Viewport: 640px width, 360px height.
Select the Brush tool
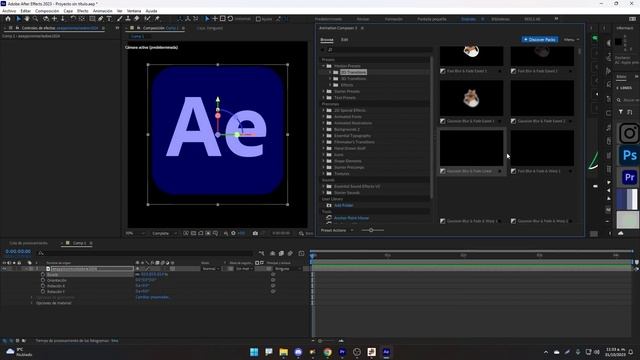coord(120,19)
